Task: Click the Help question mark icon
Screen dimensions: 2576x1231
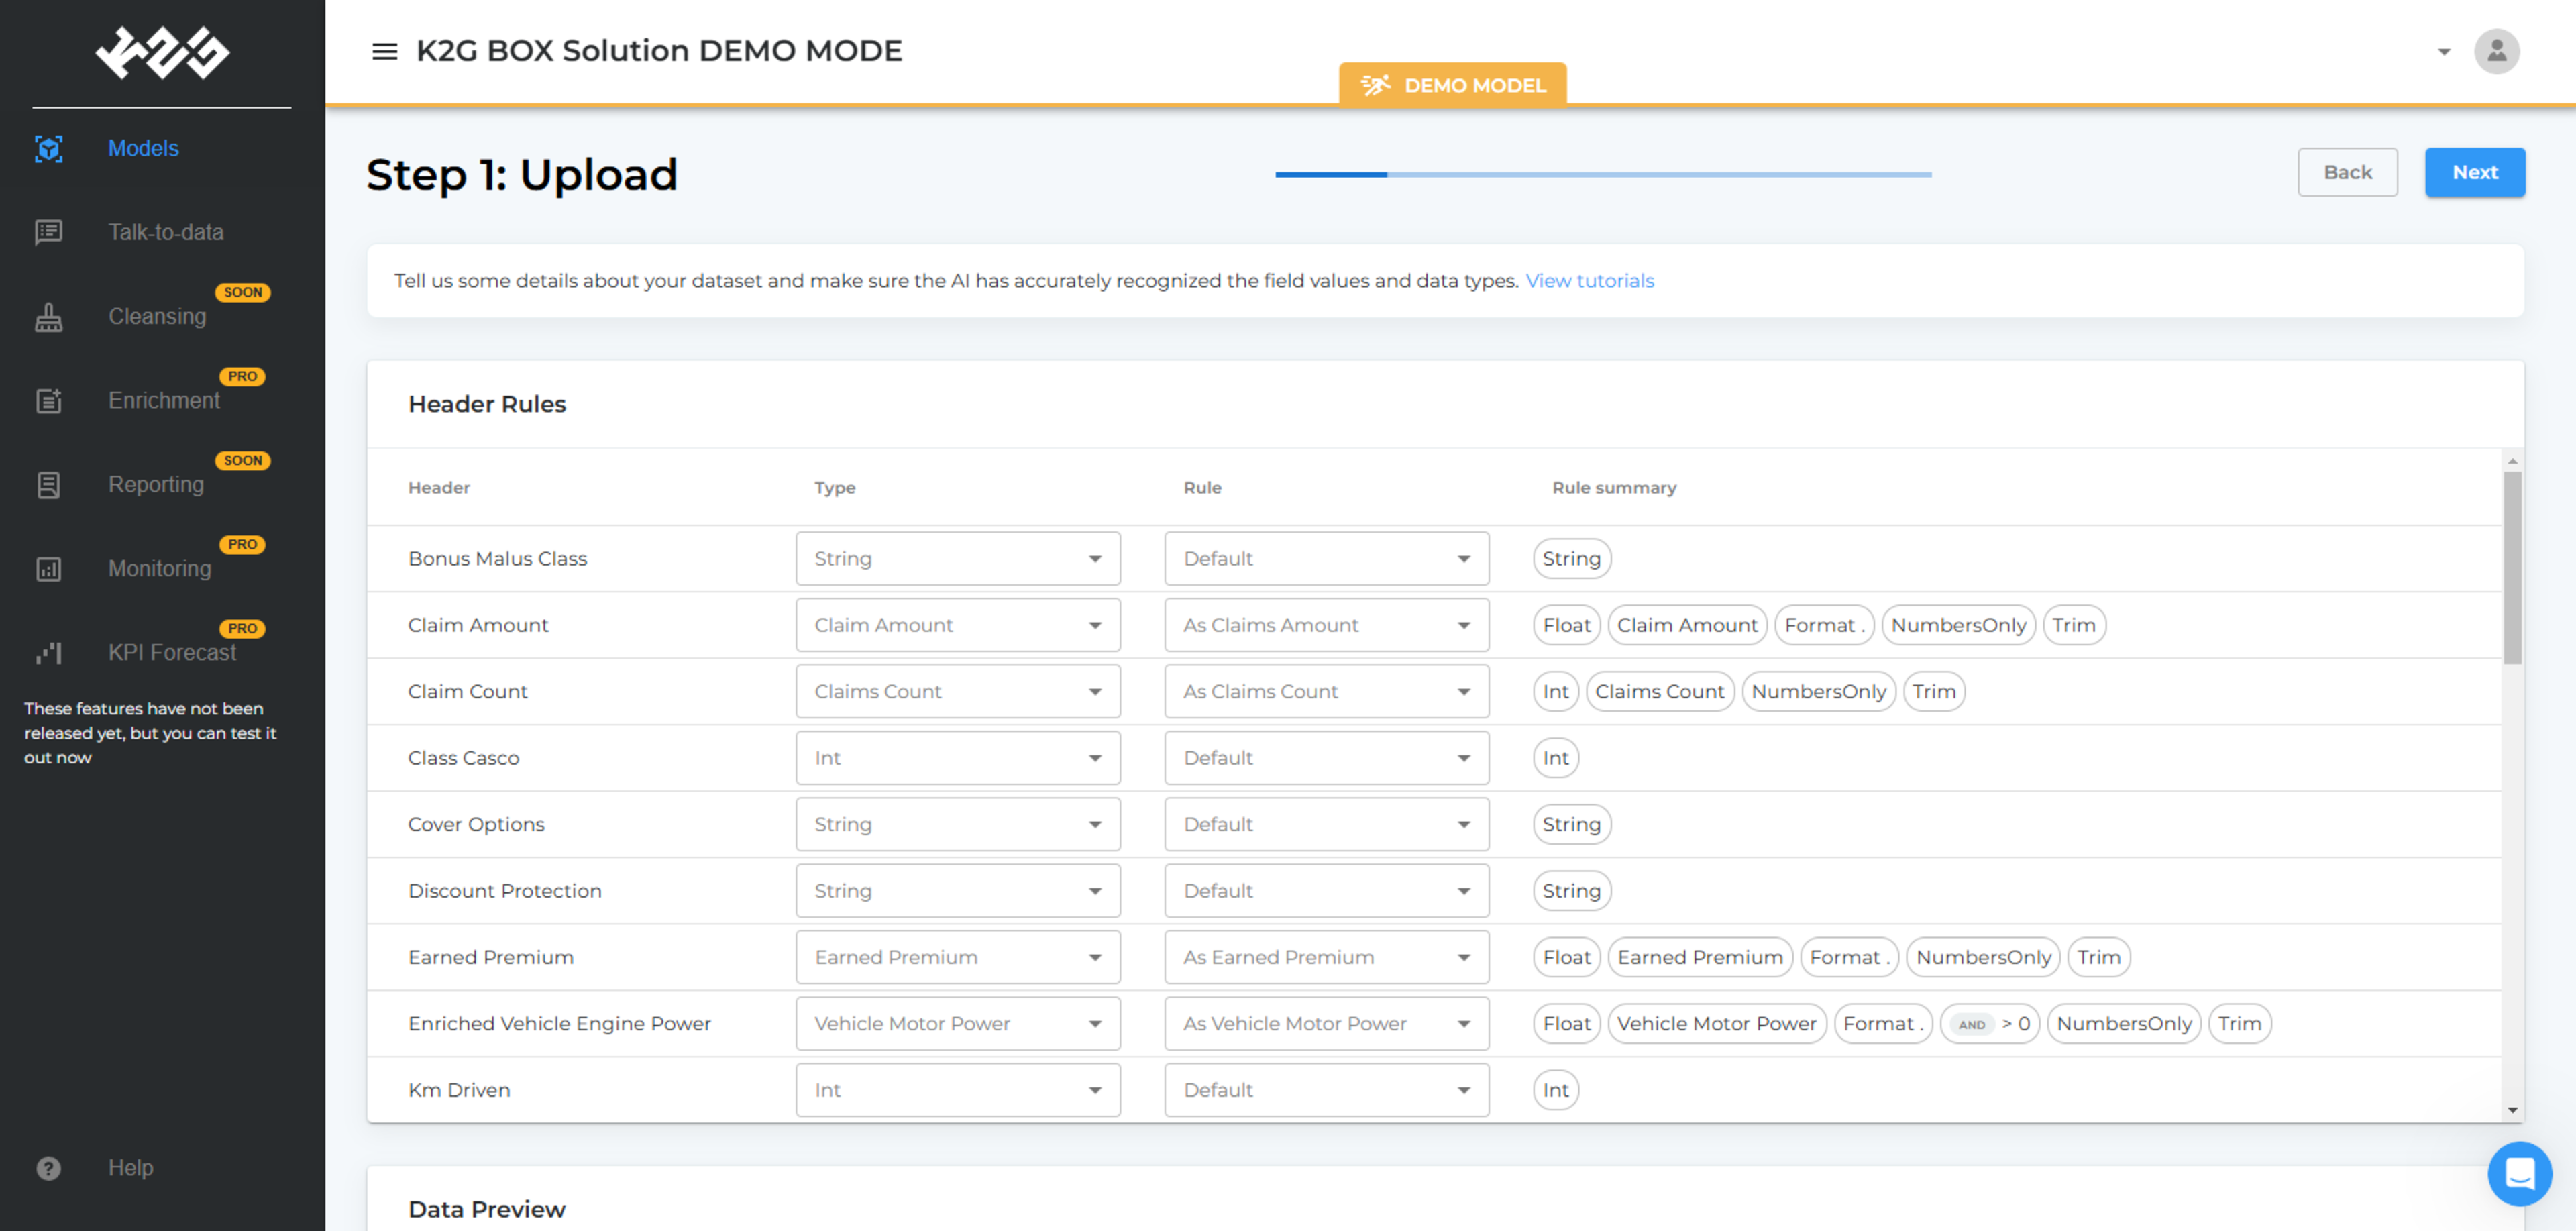Action: [48, 1167]
